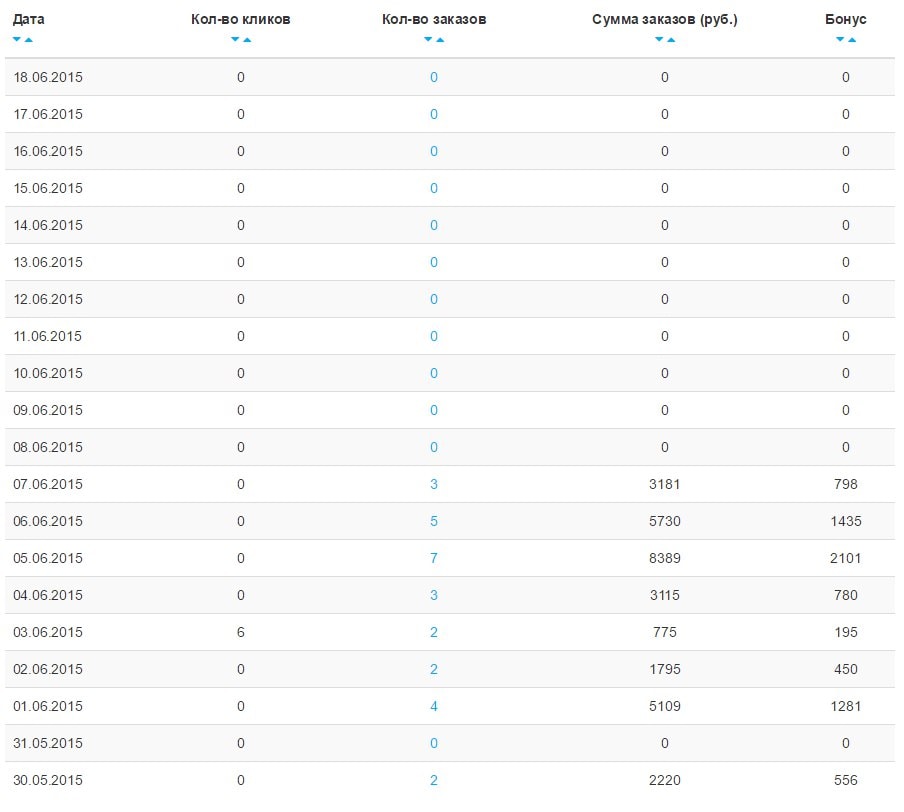This screenshot has width=904, height=812.
Task: Open orders link 3 for 04.06.2015
Action: (434, 595)
